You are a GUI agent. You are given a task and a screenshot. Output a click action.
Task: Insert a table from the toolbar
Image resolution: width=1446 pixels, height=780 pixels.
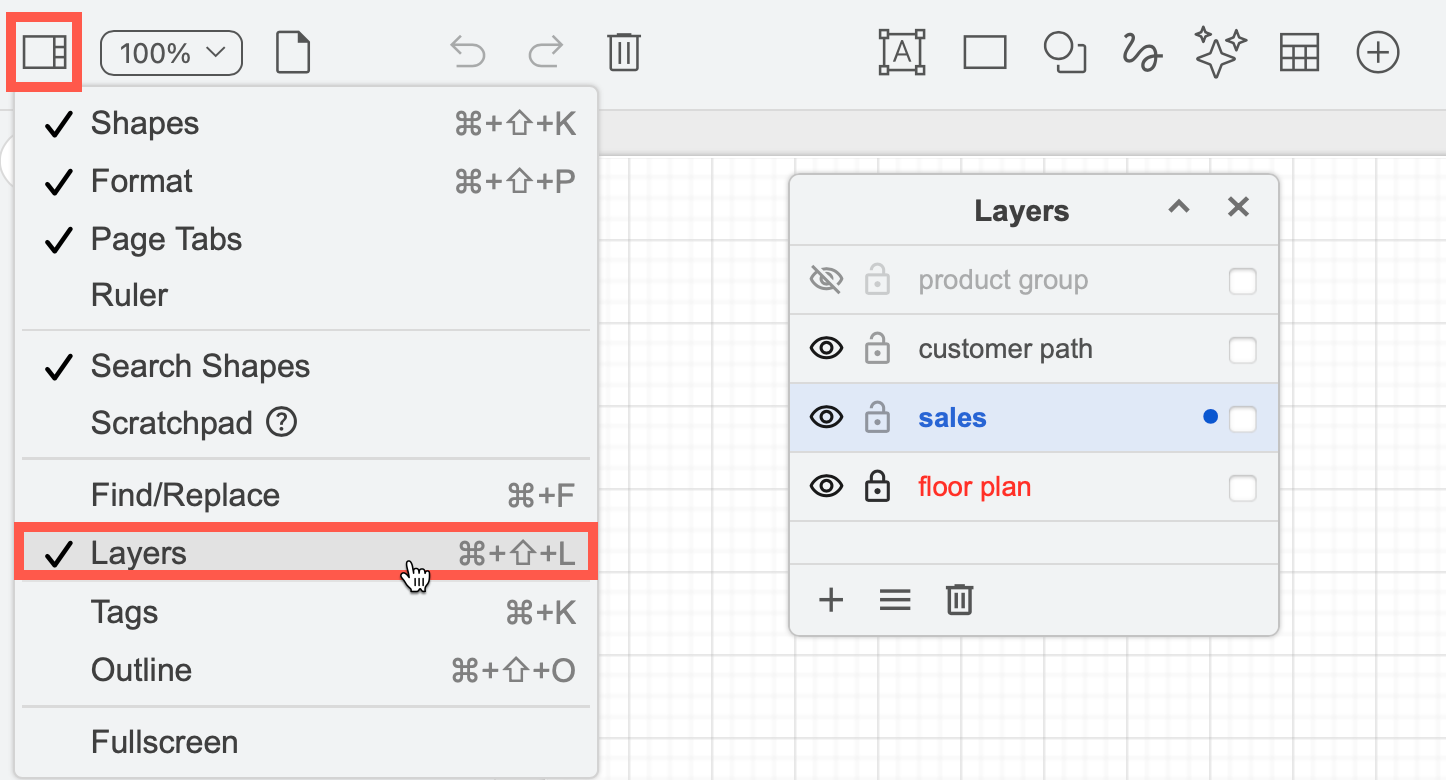pos(1299,52)
